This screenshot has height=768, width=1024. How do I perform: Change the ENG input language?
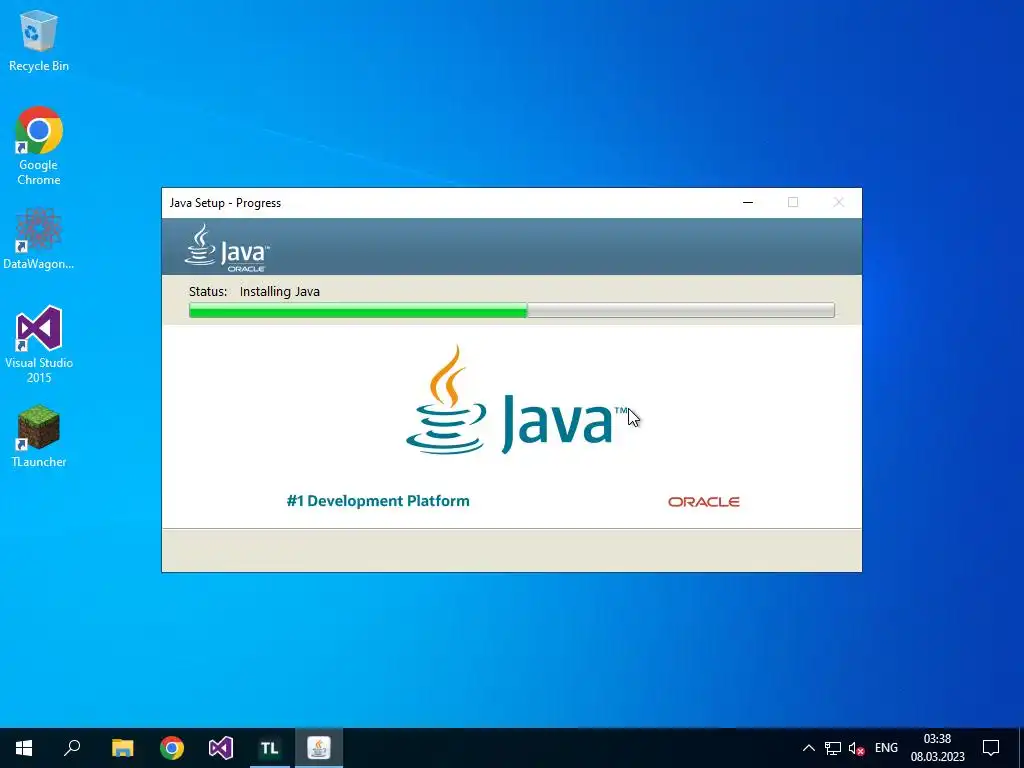(886, 748)
